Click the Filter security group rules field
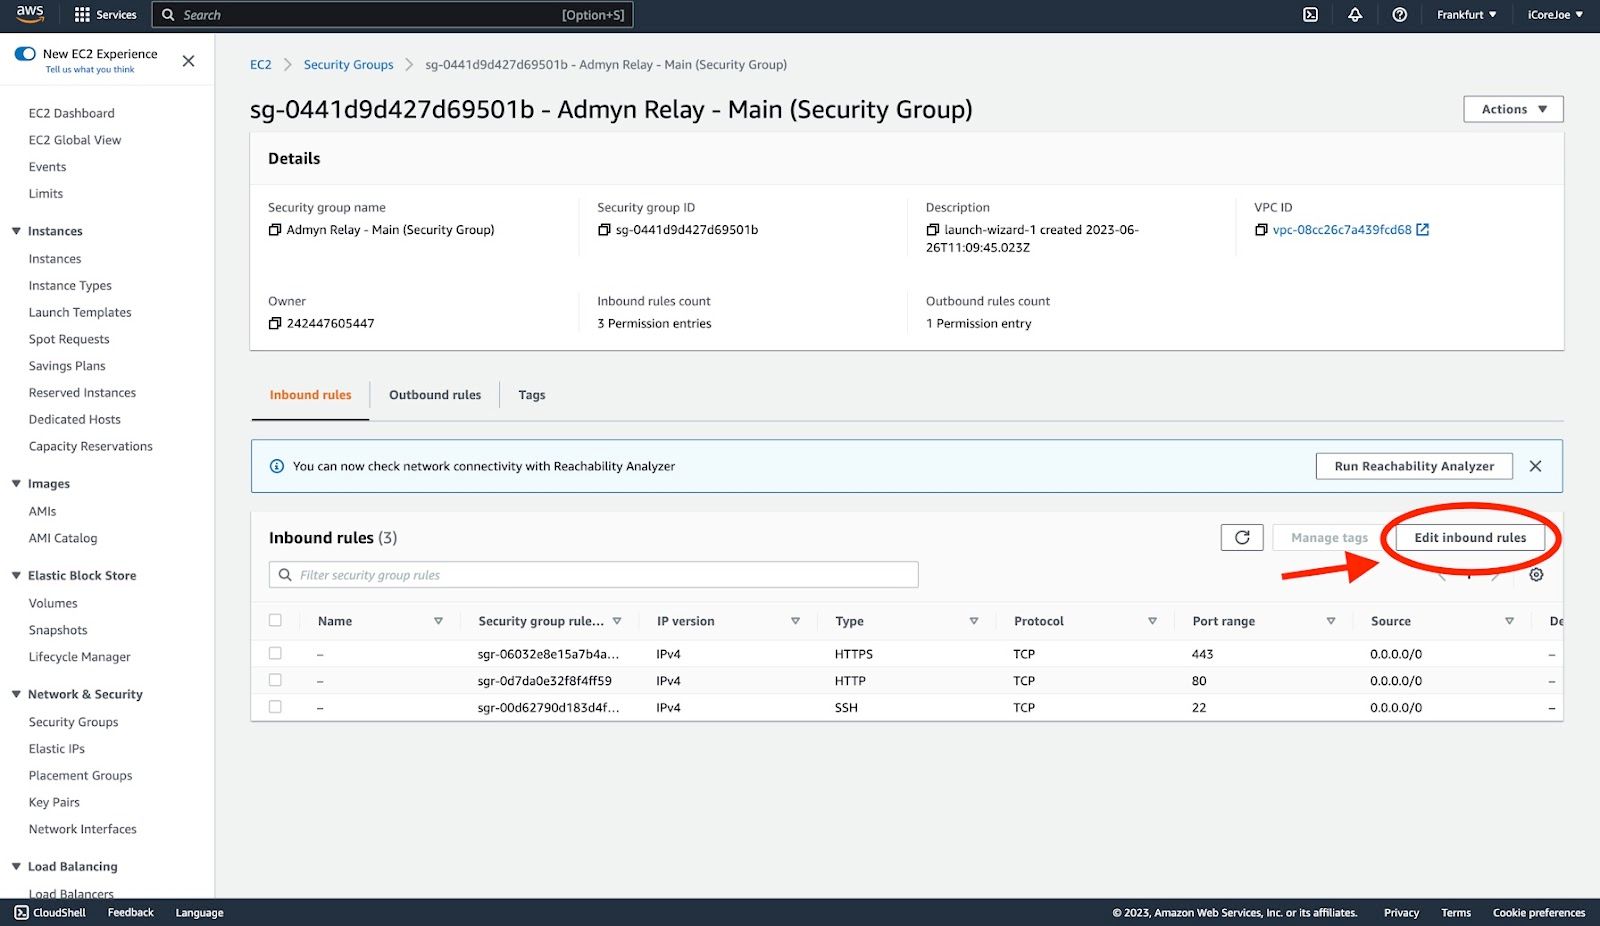 [x=593, y=575]
